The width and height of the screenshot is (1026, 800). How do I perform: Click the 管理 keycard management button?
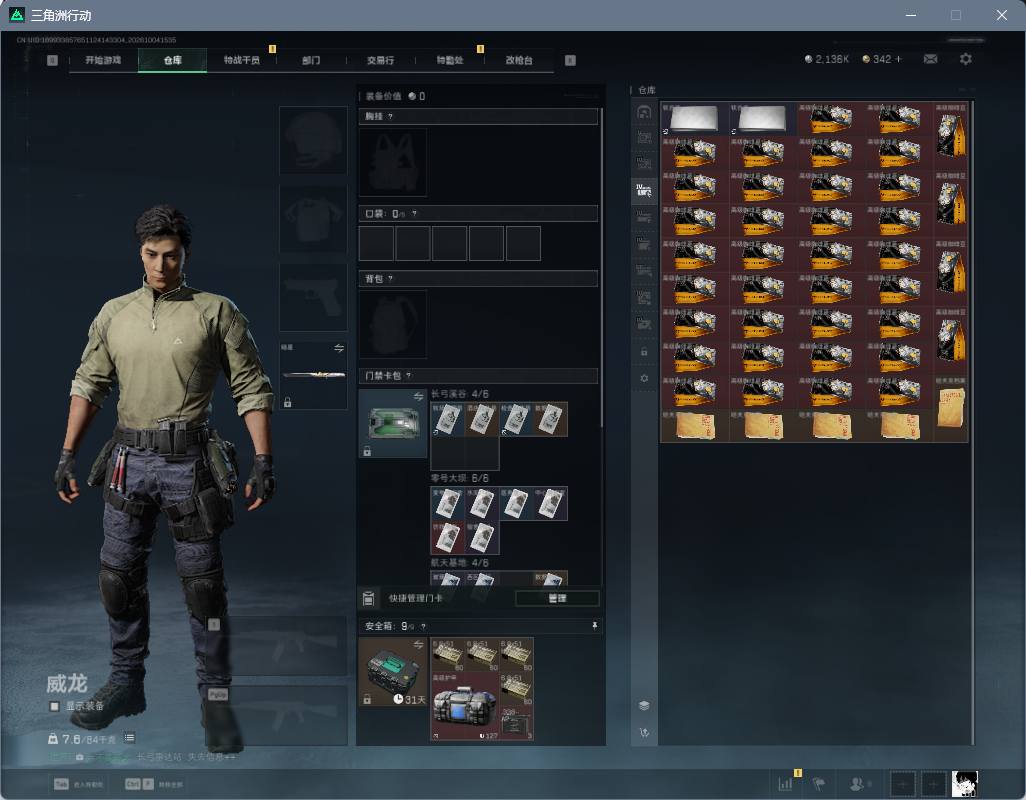click(557, 598)
